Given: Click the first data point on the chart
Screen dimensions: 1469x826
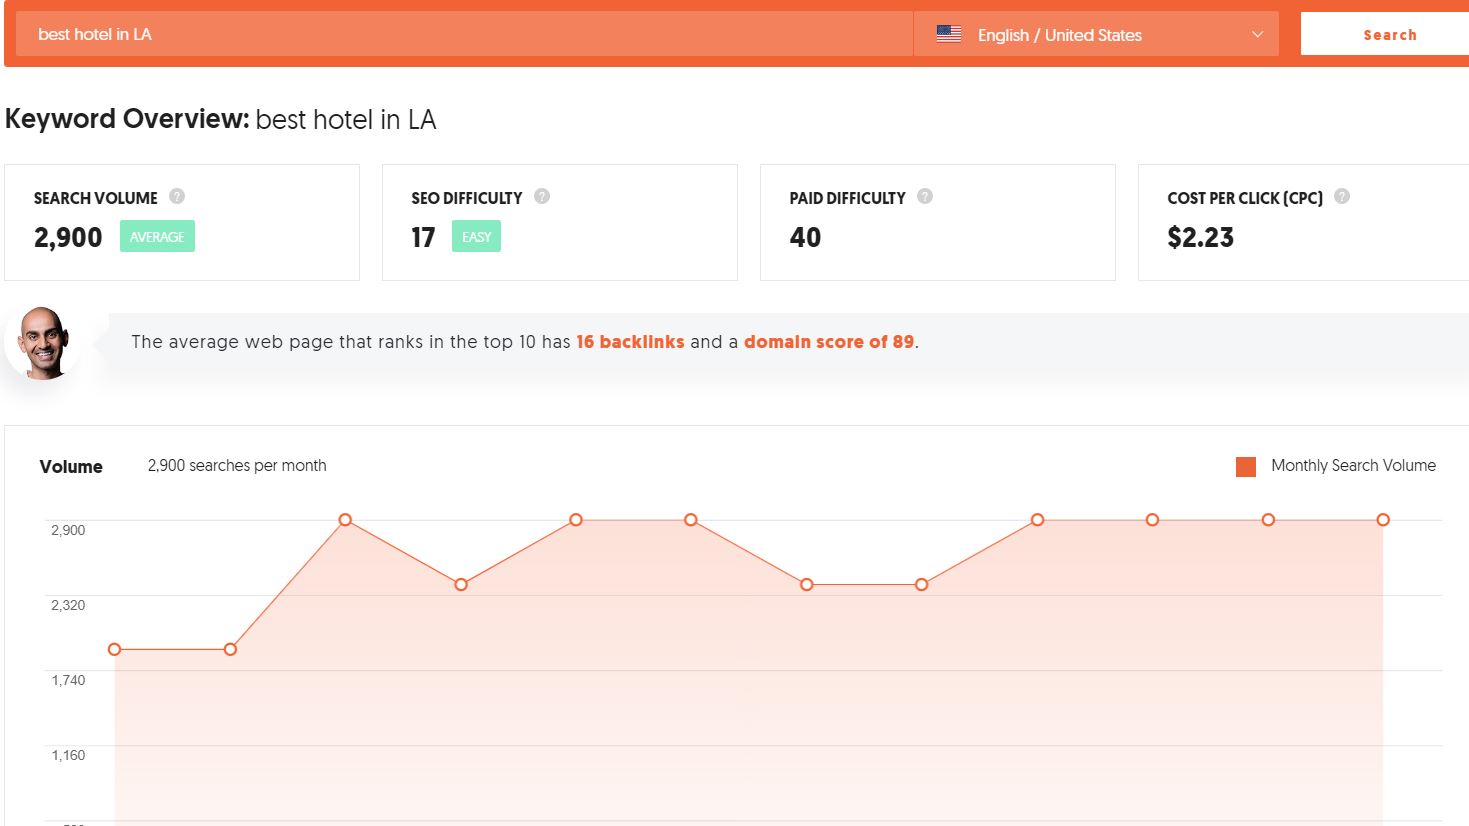Looking at the screenshot, I should [115, 649].
